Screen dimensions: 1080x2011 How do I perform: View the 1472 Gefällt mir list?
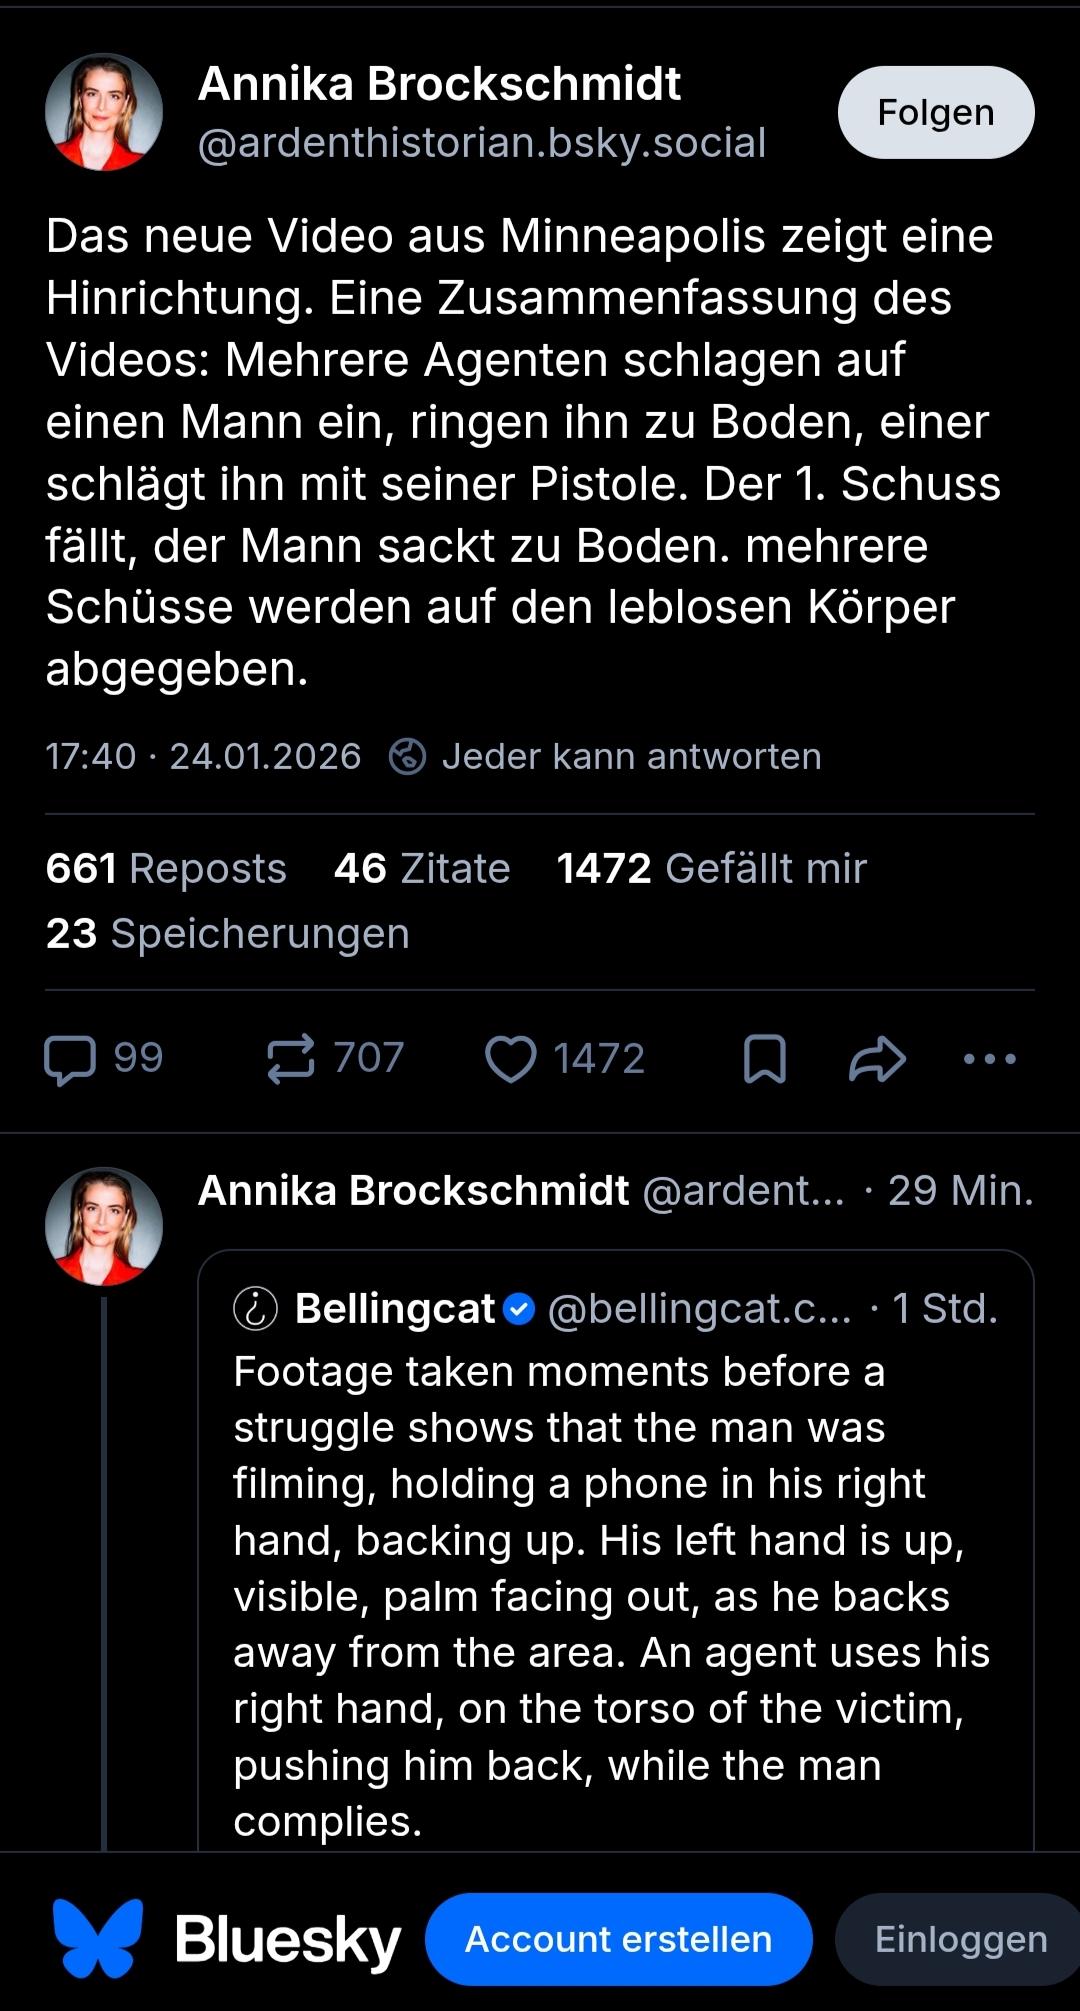(711, 868)
